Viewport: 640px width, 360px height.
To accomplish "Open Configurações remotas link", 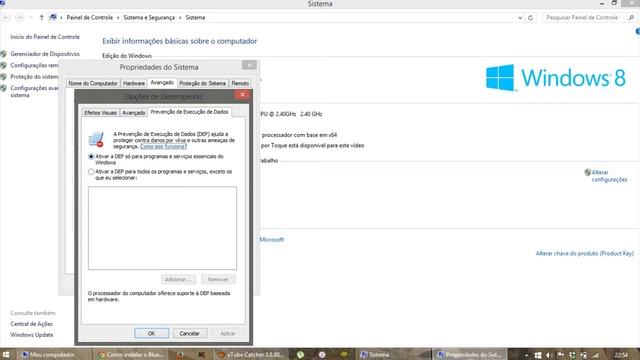I will click(34, 65).
